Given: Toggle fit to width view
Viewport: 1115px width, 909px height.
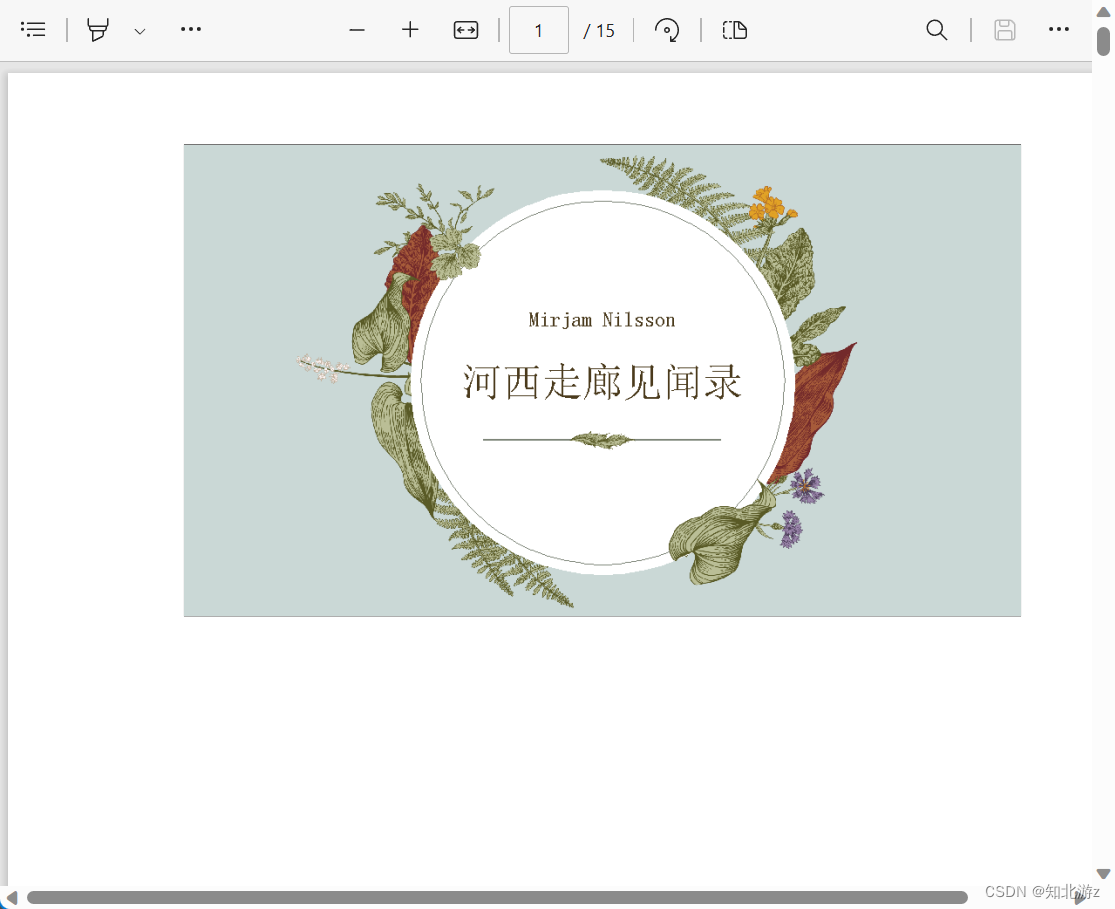Looking at the screenshot, I should [x=466, y=30].
